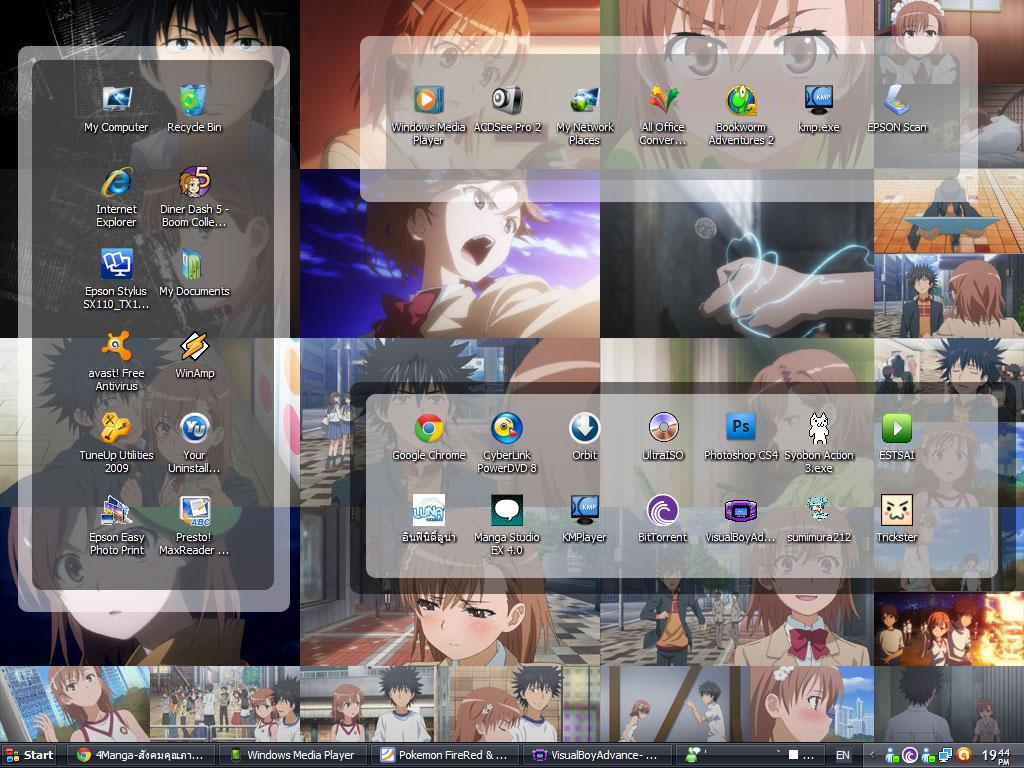The width and height of the screenshot is (1024, 768).
Task: Open Diner Dash 5 Boom game icon
Action: (x=194, y=197)
